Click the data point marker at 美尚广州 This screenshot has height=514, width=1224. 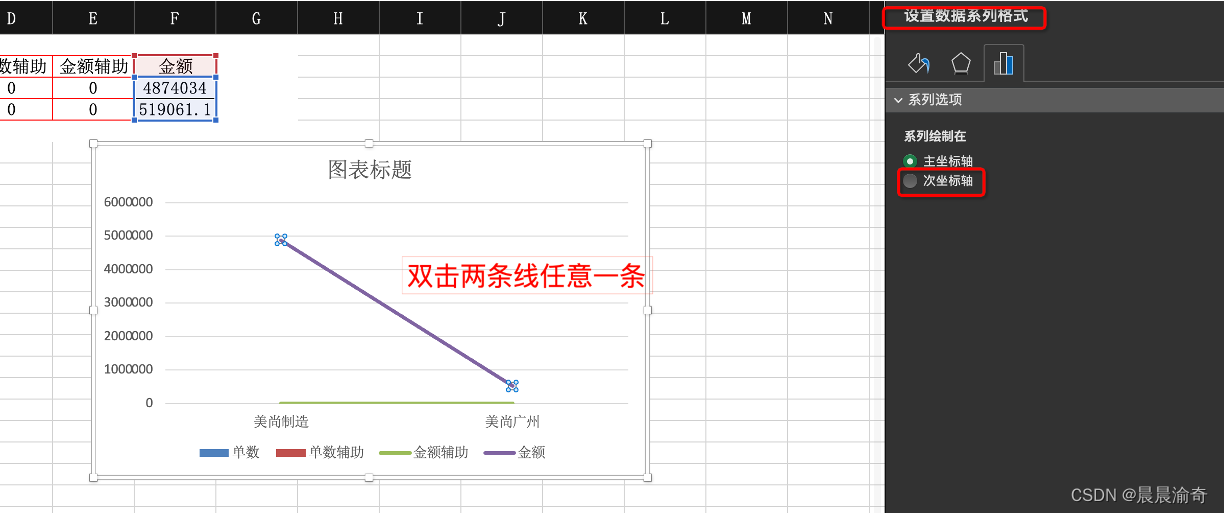[512, 386]
